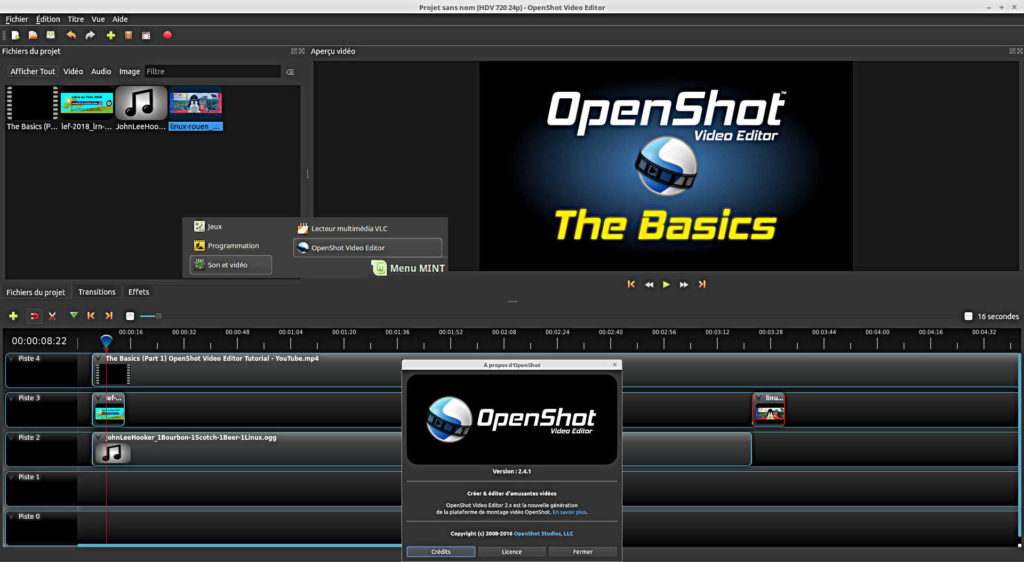The image size is (1024, 562).
Task: Undo the last action via toolbar arrow
Action: pos(71,35)
